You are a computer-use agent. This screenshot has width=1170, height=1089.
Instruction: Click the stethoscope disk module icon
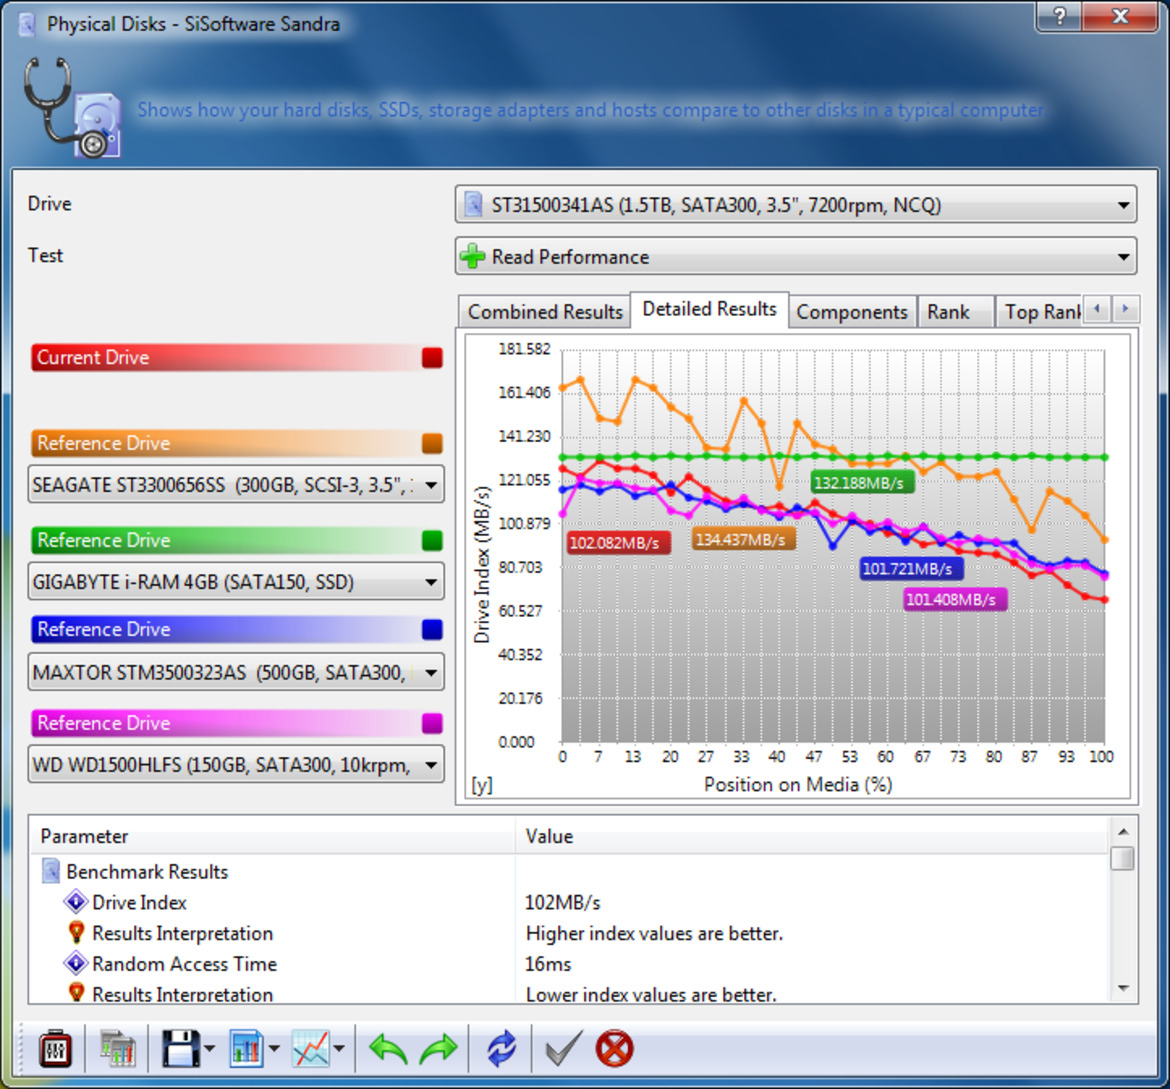click(x=72, y=108)
